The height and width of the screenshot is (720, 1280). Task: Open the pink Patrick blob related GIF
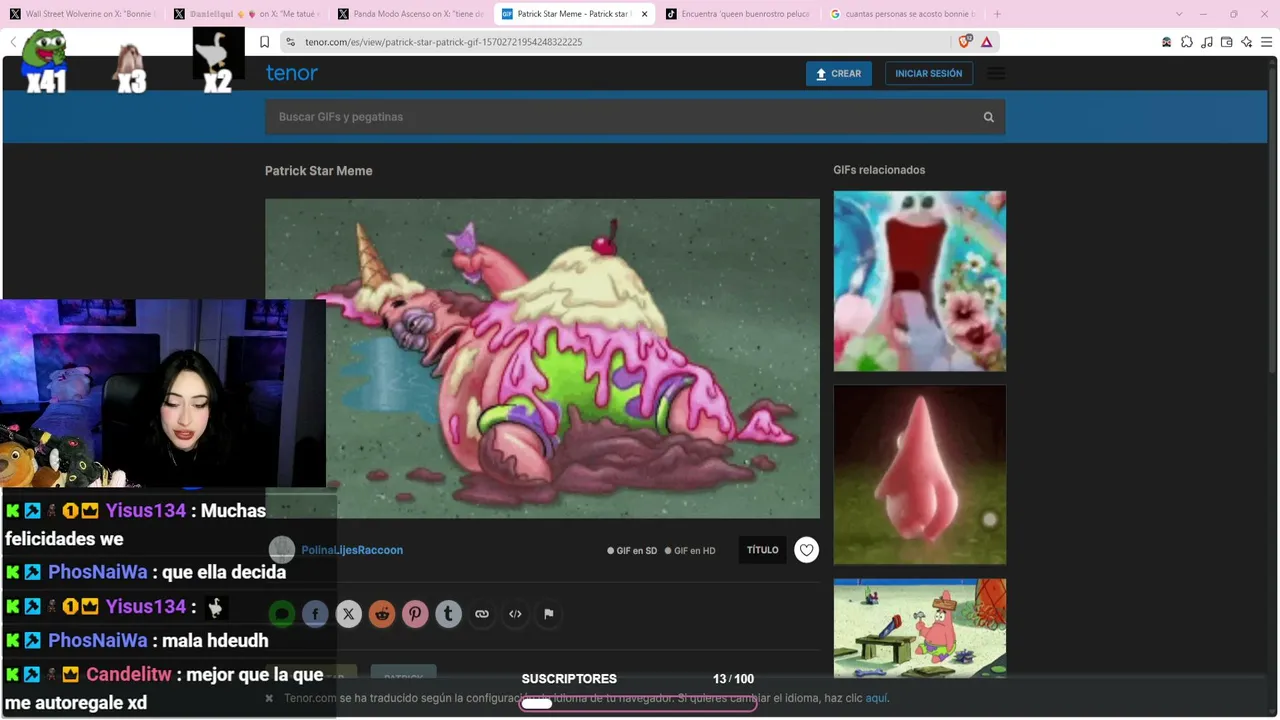pos(920,475)
